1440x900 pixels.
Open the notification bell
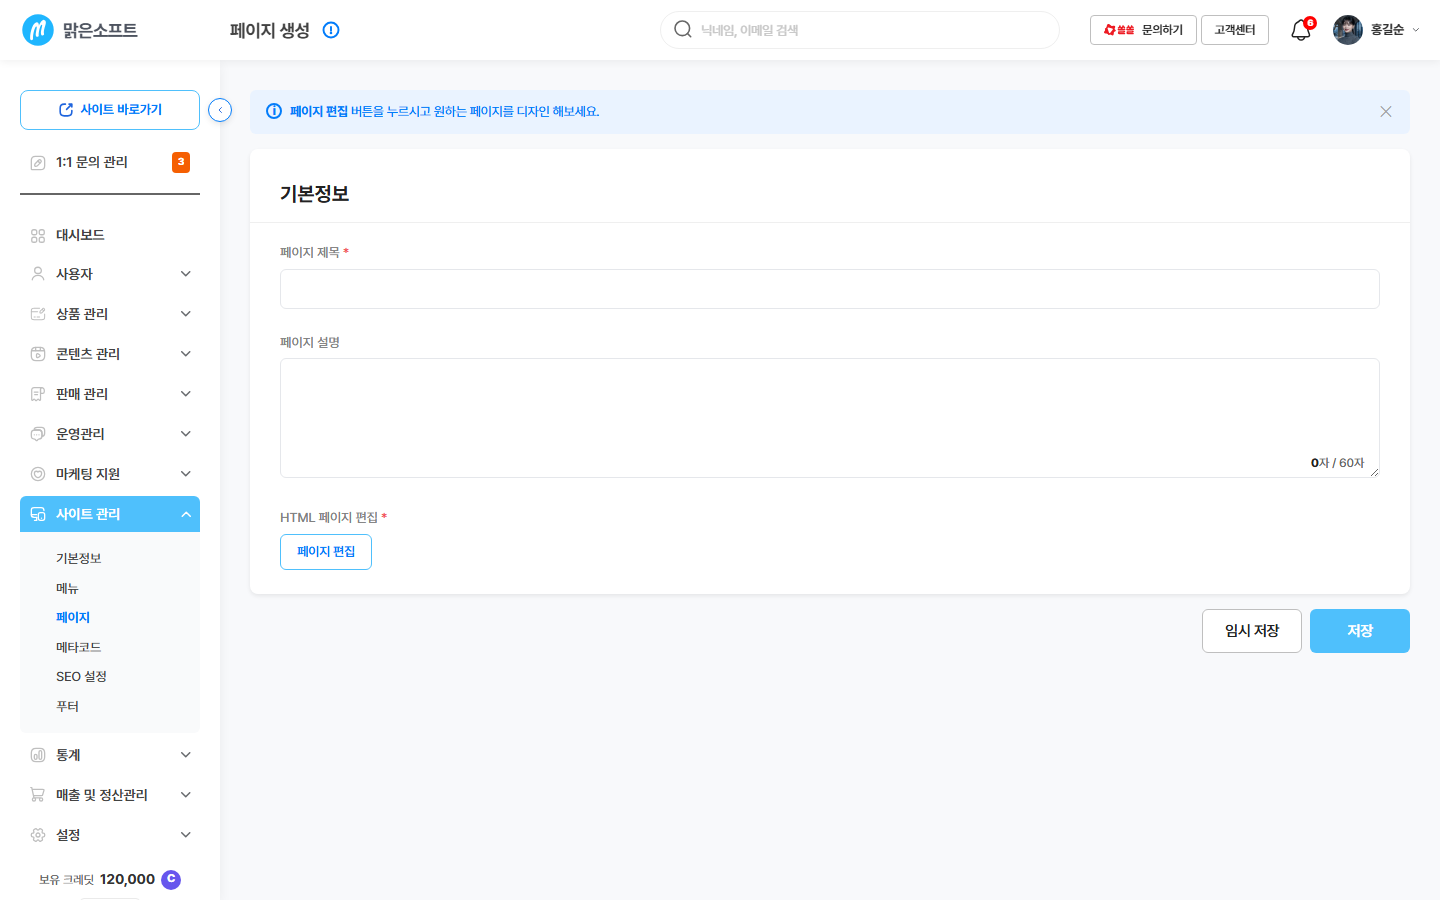click(x=1300, y=30)
